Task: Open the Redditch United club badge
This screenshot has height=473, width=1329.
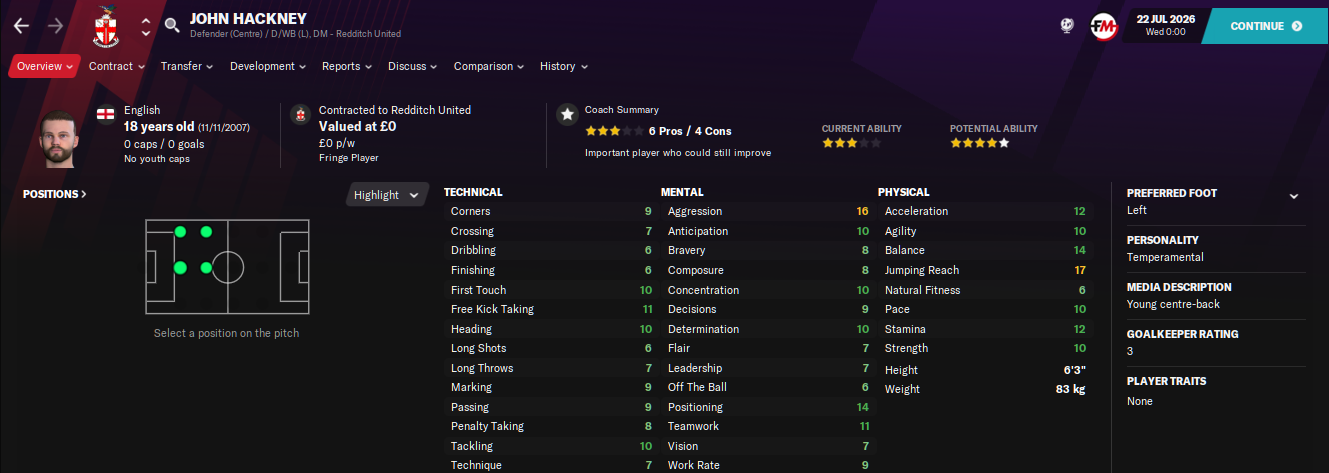Action: pos(104,27)
